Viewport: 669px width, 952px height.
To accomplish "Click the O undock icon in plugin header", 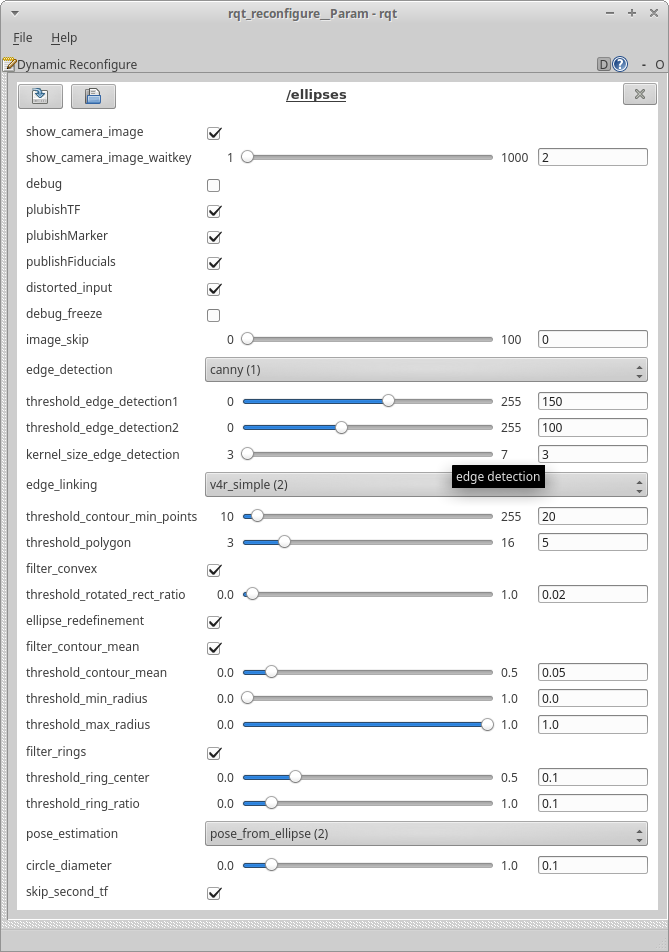I will click(659, 64).
